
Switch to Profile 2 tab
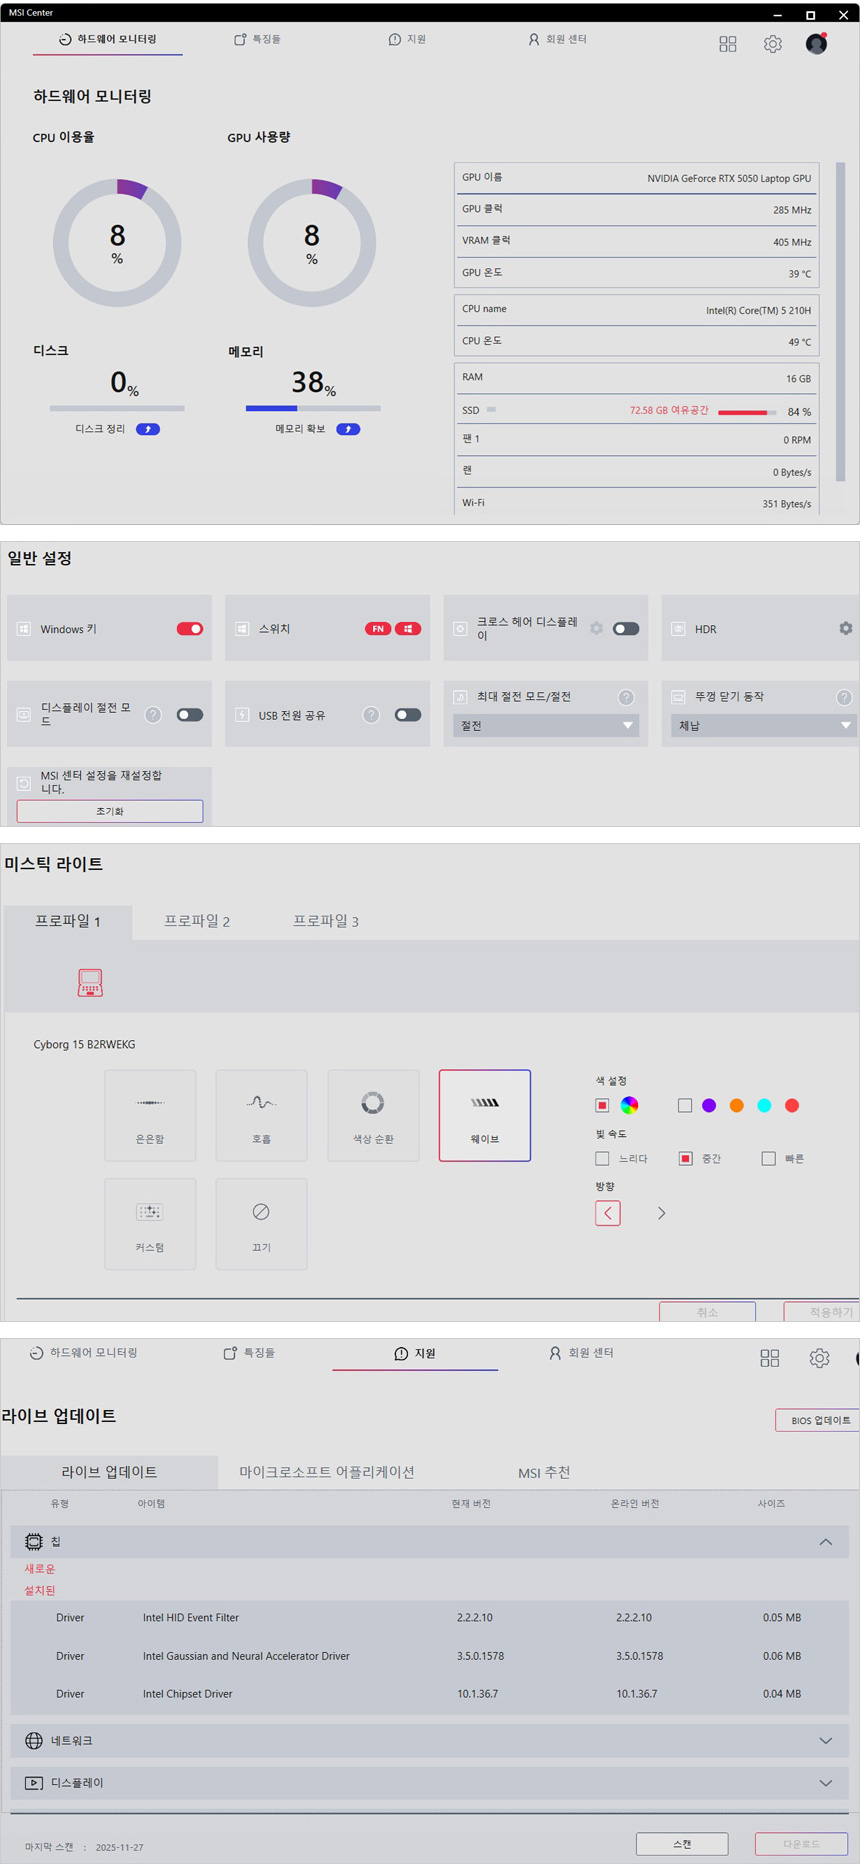pyautogui.click(x=197, y=921)
